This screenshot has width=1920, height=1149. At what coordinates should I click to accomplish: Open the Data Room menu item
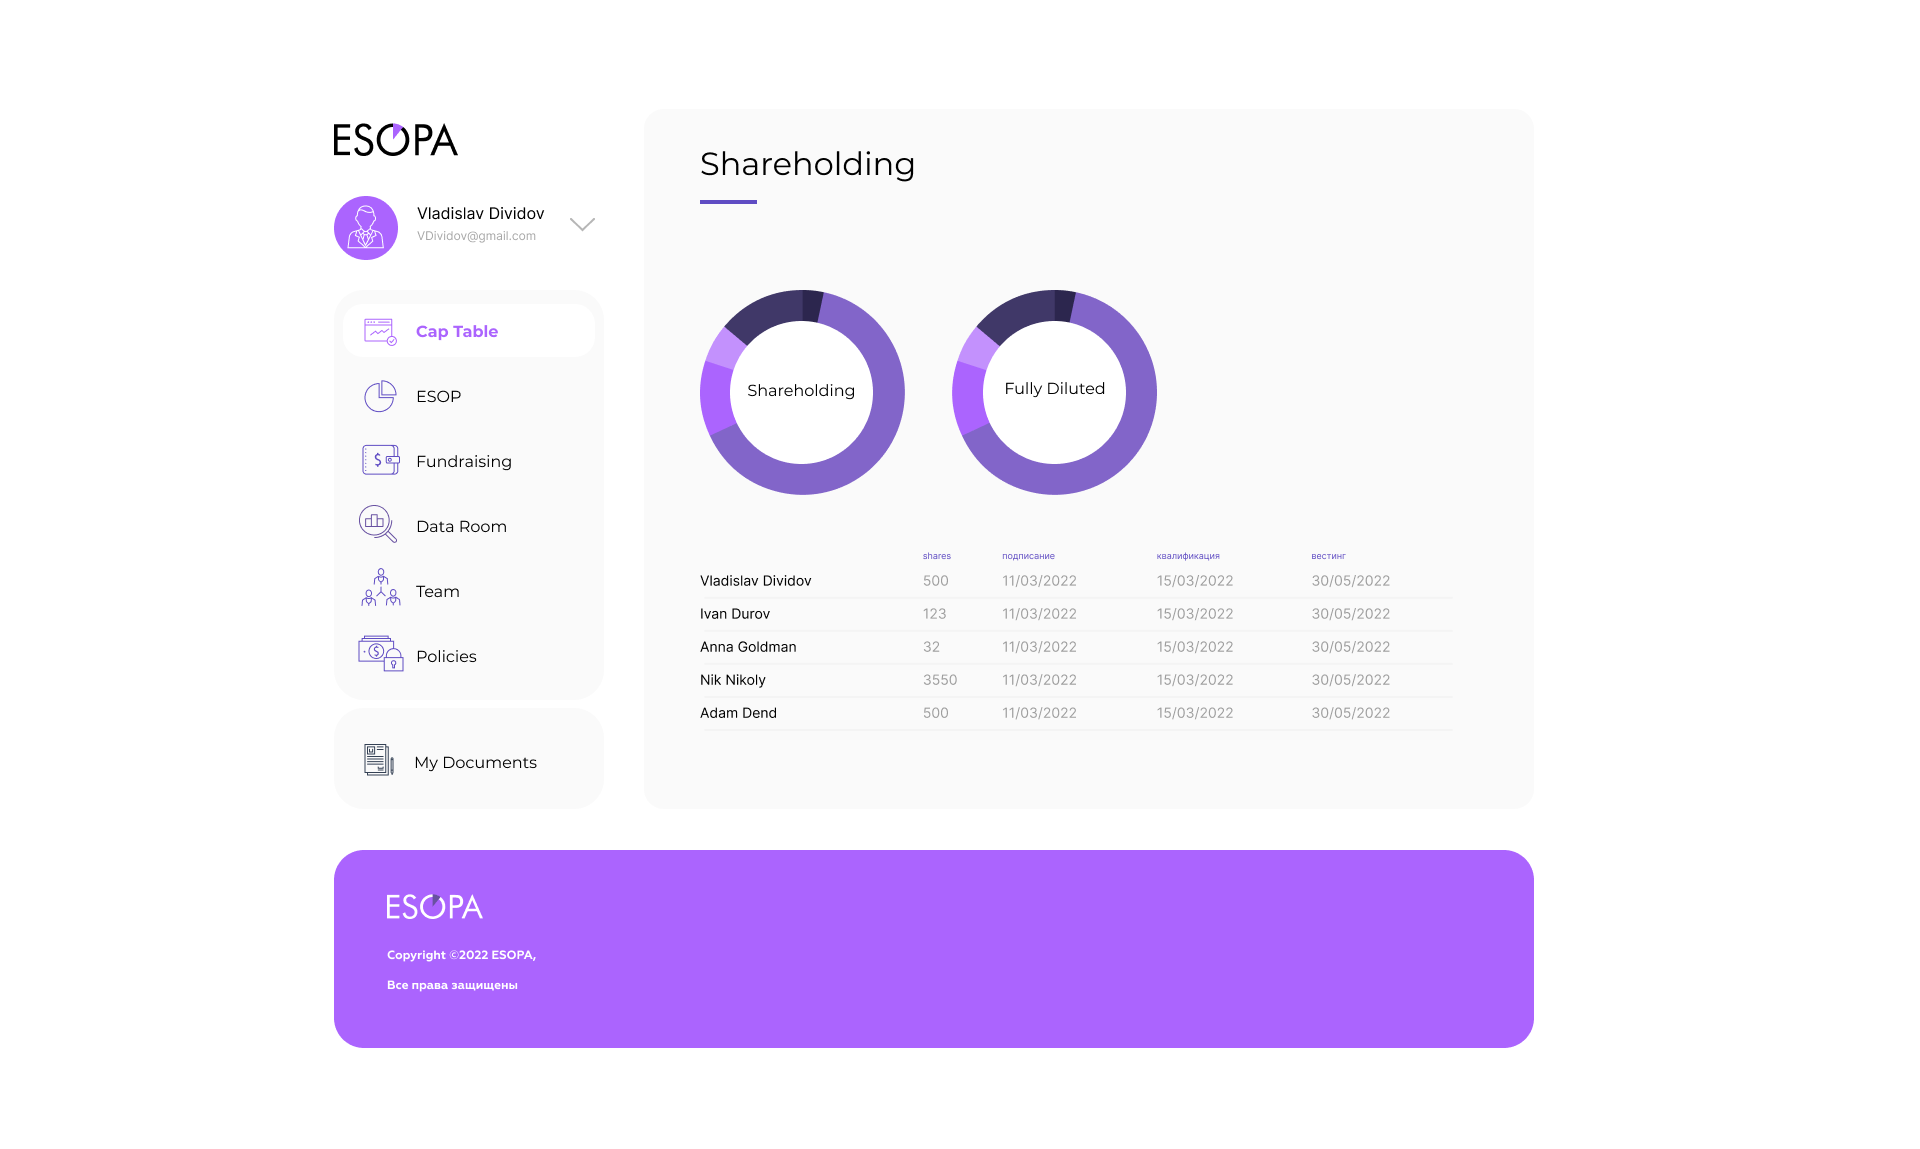pos(461,526)
